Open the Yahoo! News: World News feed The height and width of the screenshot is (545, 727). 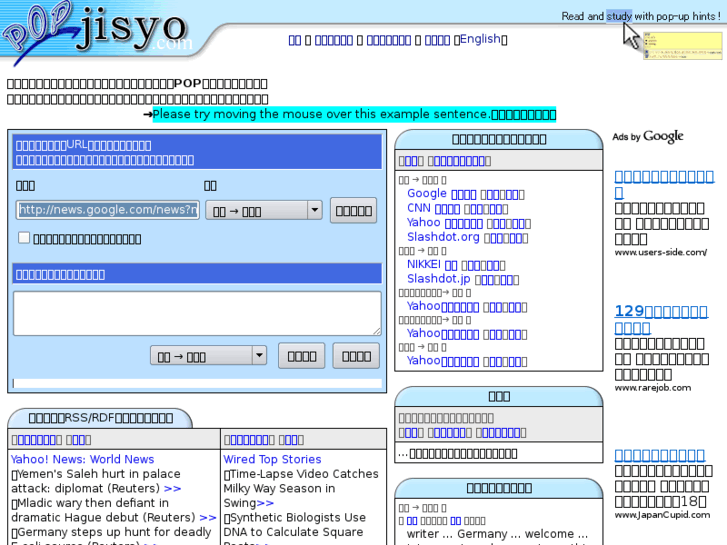[82, 459]
